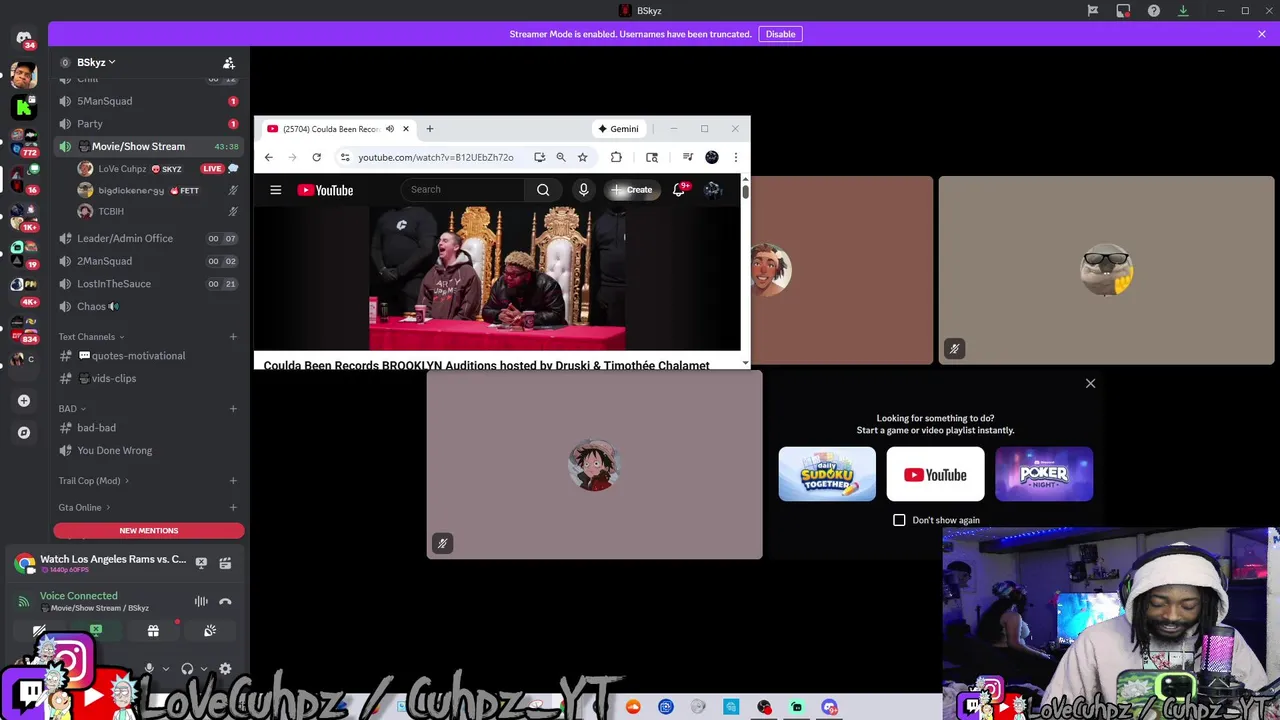Viewport: 1280px width, 720px height.
Task: Open the gift icon in voice panel
Action: pyautogui.click(x=153, y=631)
